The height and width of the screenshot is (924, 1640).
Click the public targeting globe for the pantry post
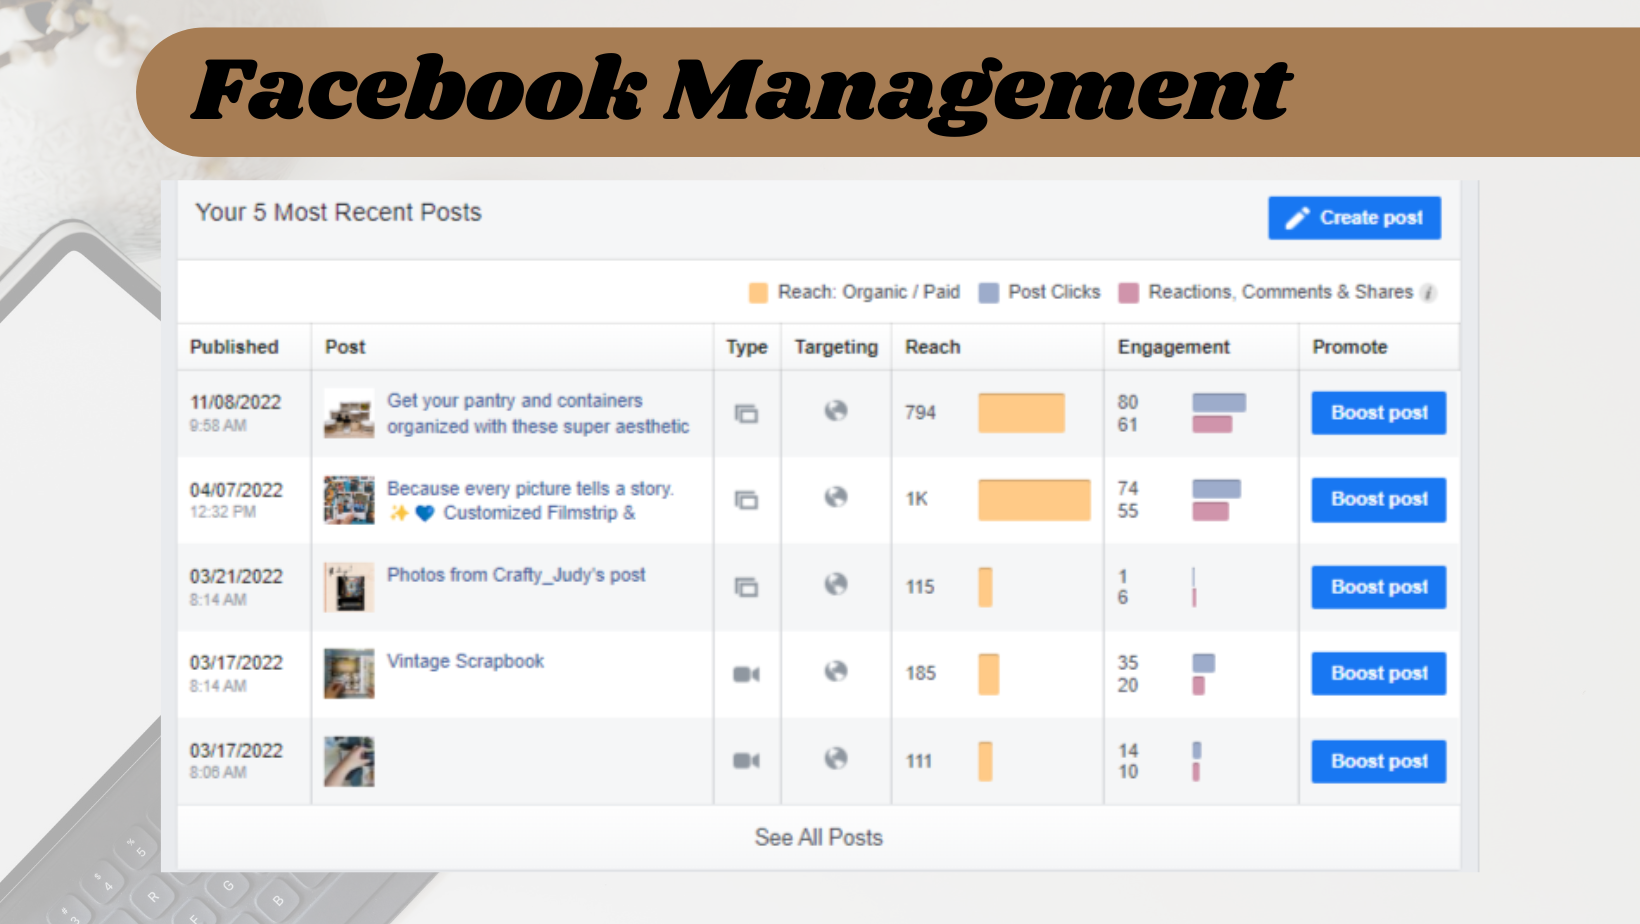[x=836, y=411]
